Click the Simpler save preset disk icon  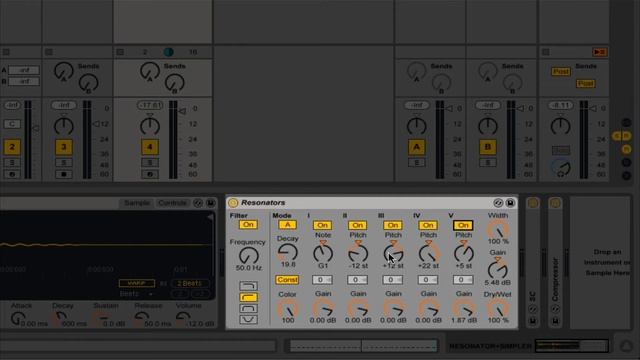[x=210, y=203]
